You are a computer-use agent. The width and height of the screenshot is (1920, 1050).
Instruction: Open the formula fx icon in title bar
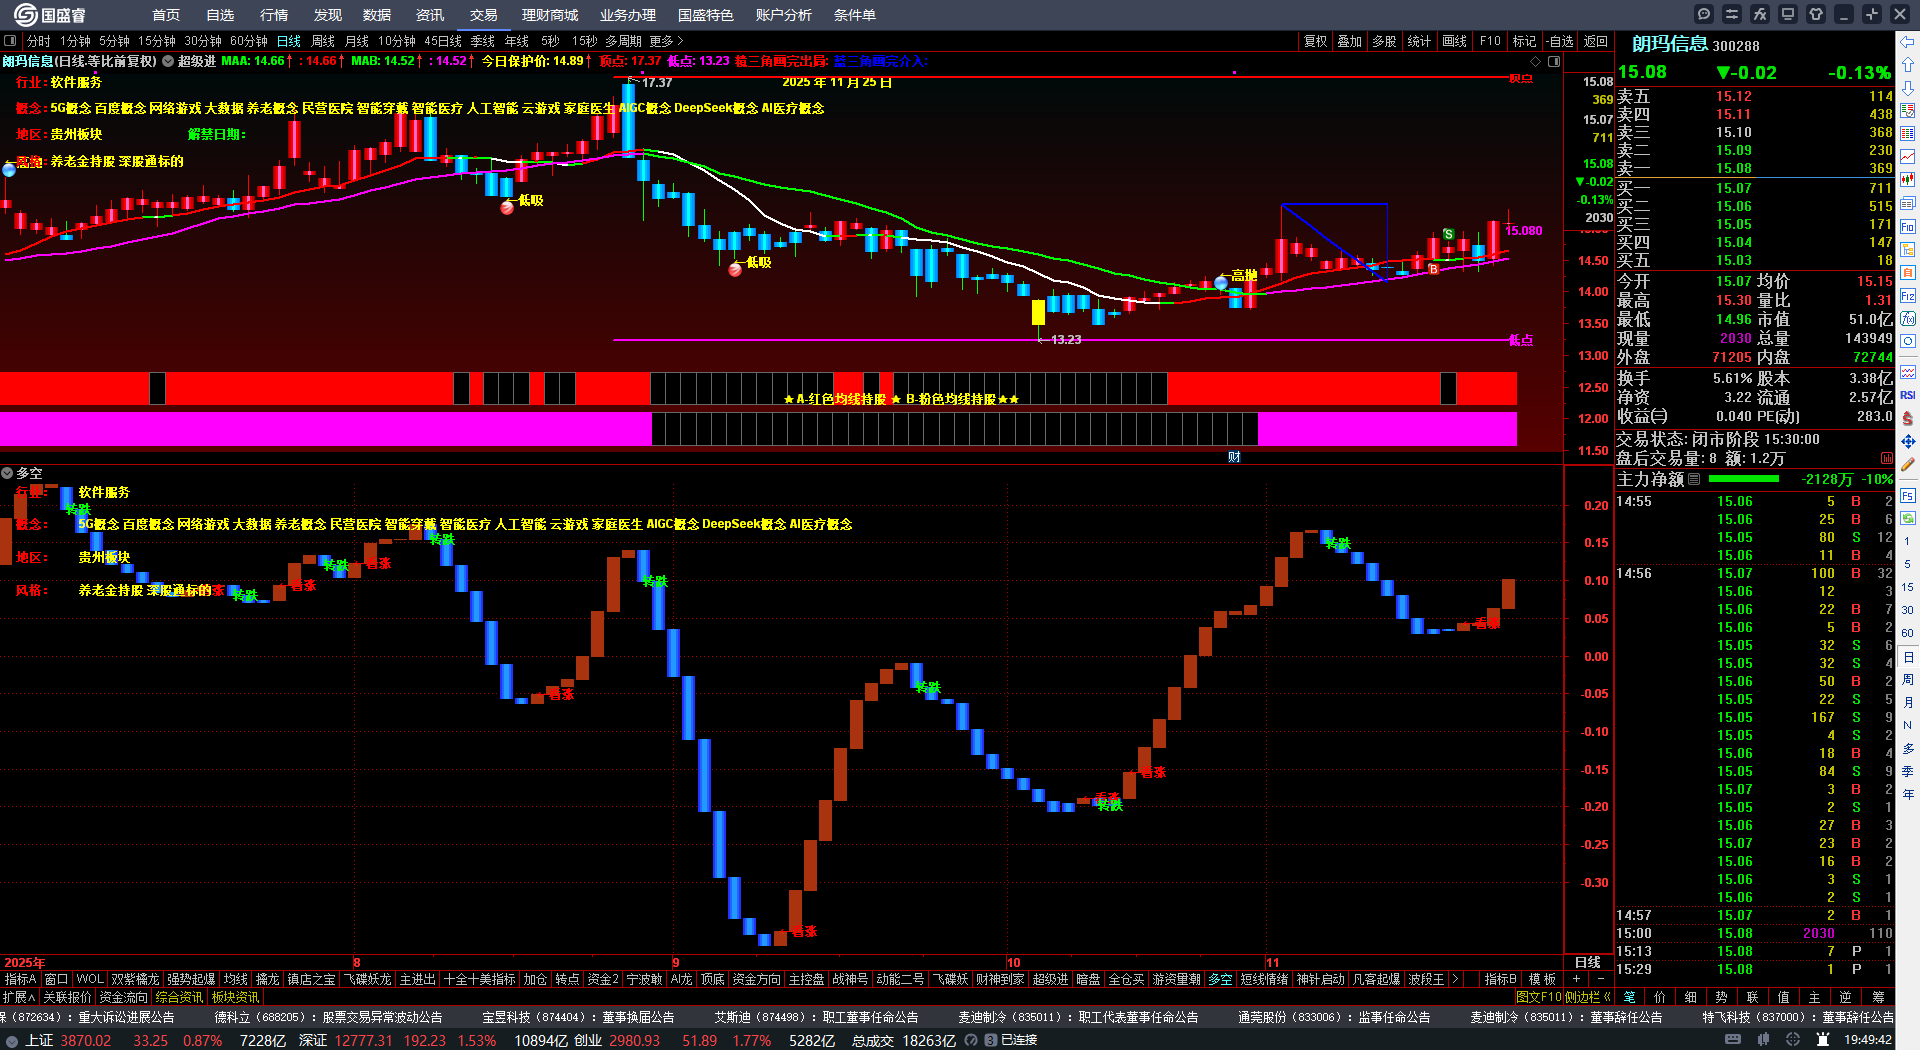point(1760,14)
